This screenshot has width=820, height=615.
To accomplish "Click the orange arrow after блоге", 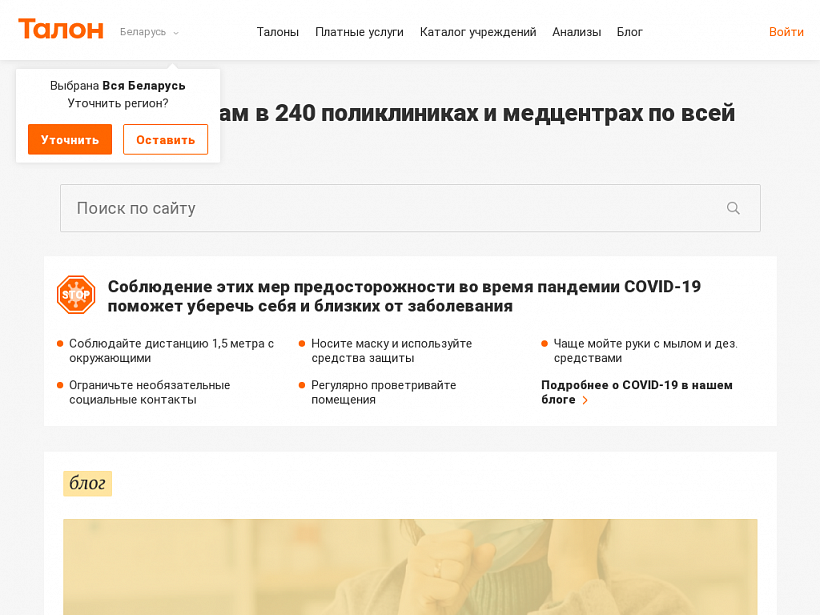I will pos(585,400).
